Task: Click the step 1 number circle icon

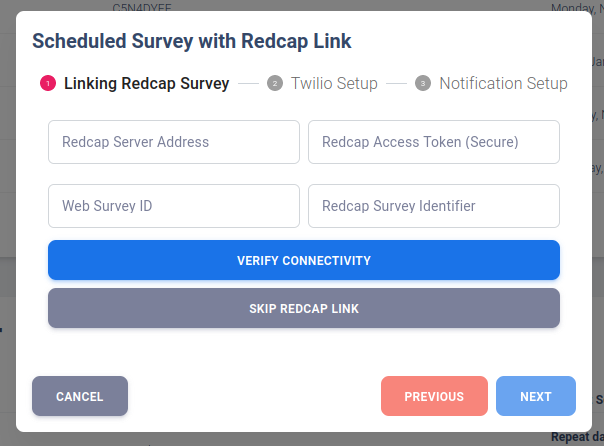Action: (x=47, y=84)
